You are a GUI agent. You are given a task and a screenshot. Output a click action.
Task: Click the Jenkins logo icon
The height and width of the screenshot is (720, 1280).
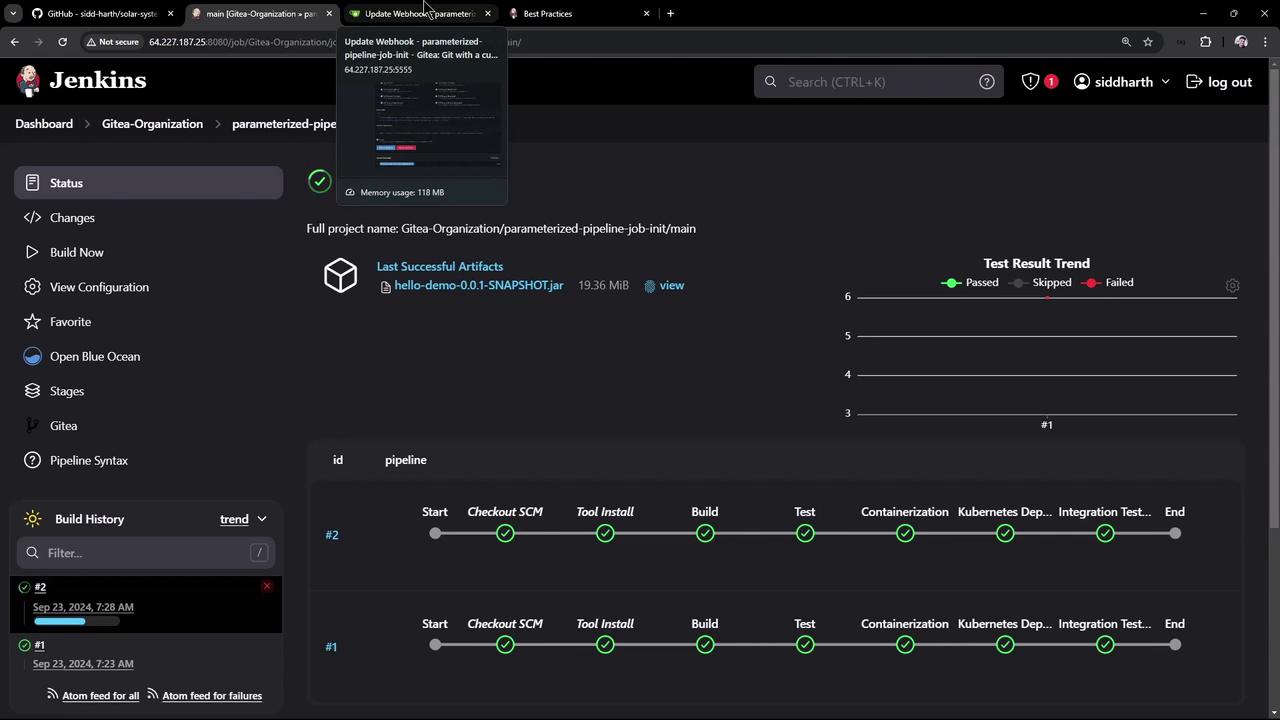coord(29,80)
